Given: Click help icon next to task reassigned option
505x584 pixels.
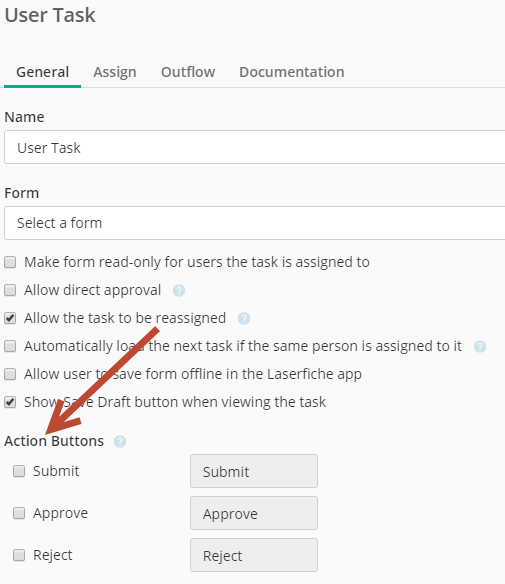Looking at the screenshot, I should 244,318.
